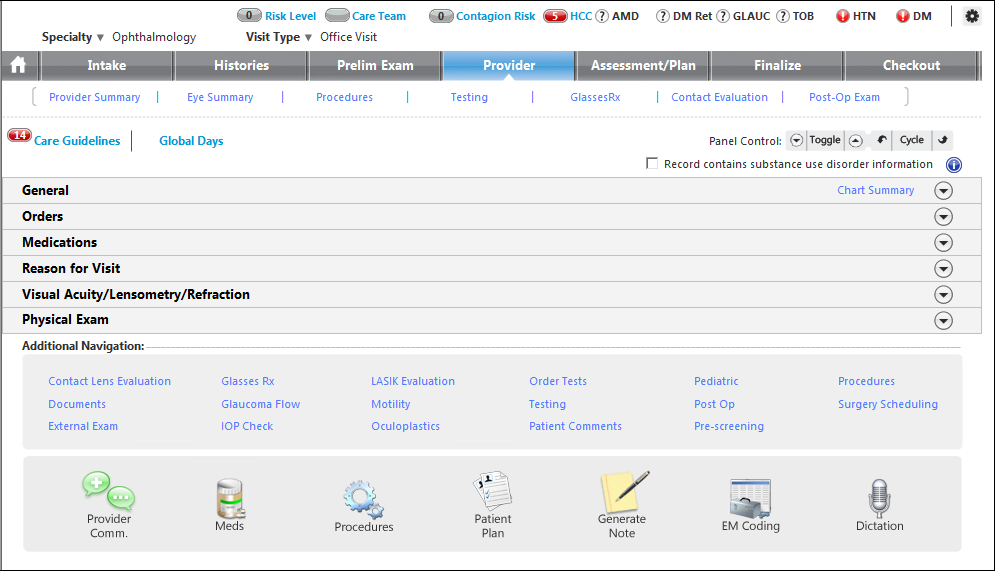The image size is (995, 571).
Task: Expand Visual Acuity/Lensometry/Refraction panel
Action: pos(943,294)
